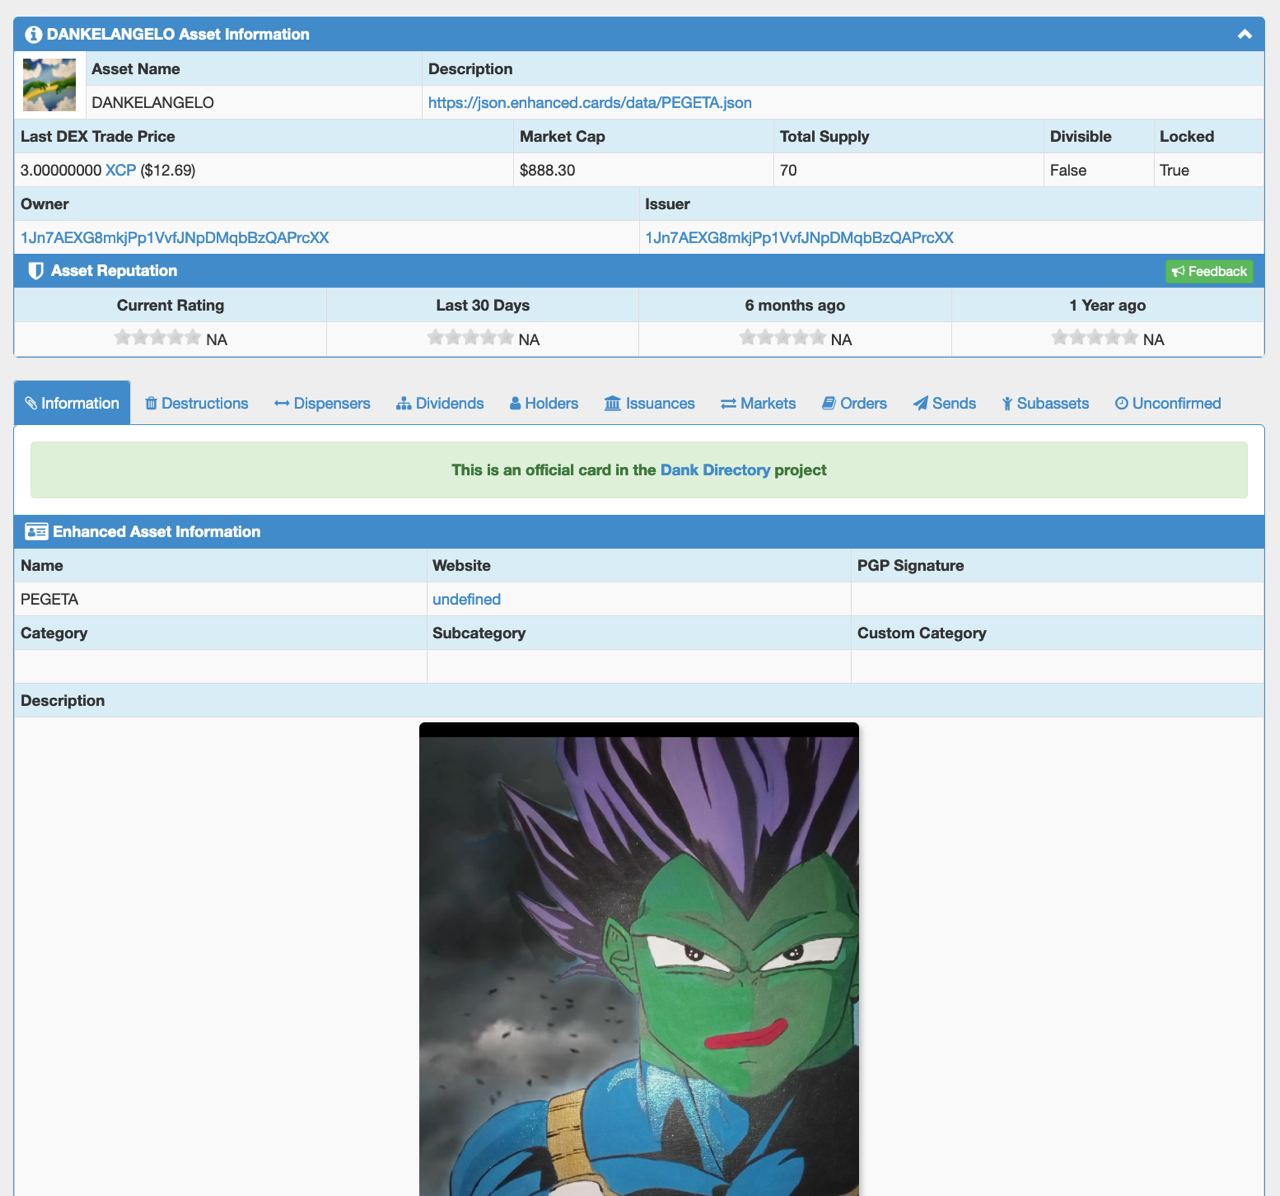The width and height of the screenshot is (1280, 1196).
Task: Click the $888.30 market cap value
Action: 547,170
